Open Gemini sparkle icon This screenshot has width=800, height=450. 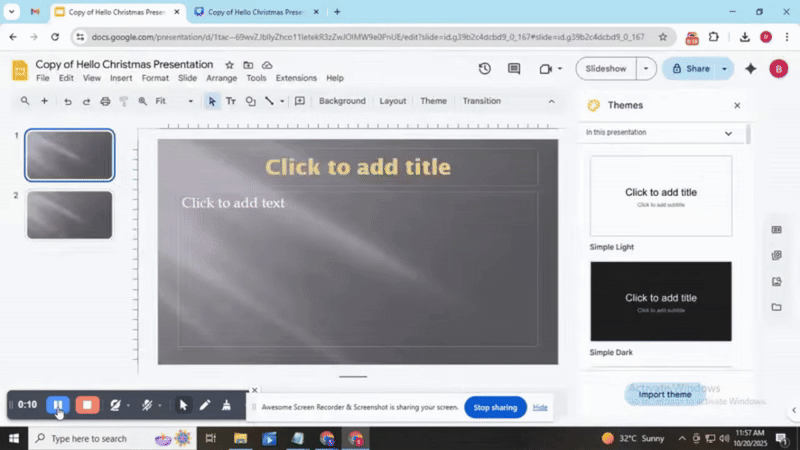(x=751, y=69)
